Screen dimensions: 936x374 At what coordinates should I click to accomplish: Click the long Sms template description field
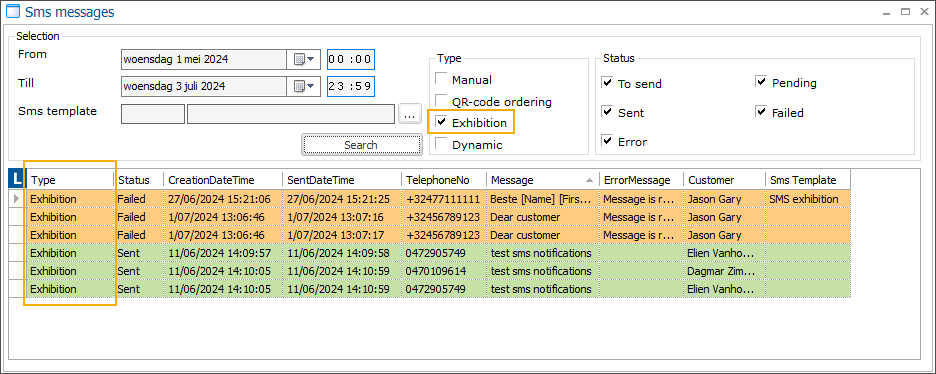click(x=291, y=114)
